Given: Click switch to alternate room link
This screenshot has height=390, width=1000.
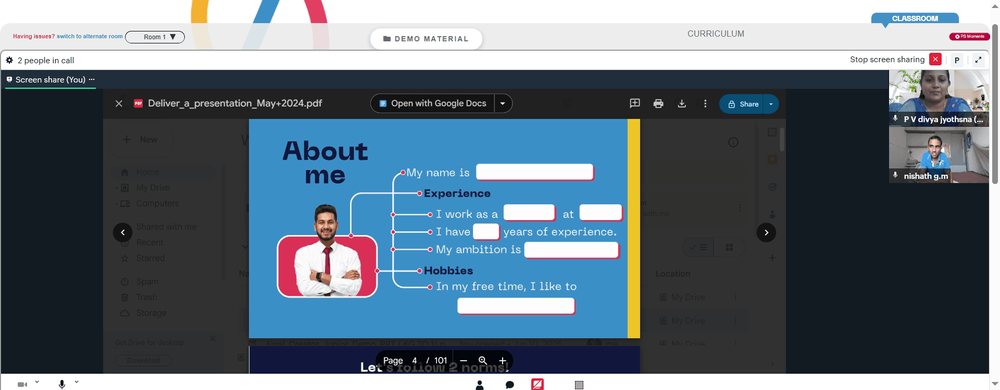Looking at the screenshot, I should [89, 36].
